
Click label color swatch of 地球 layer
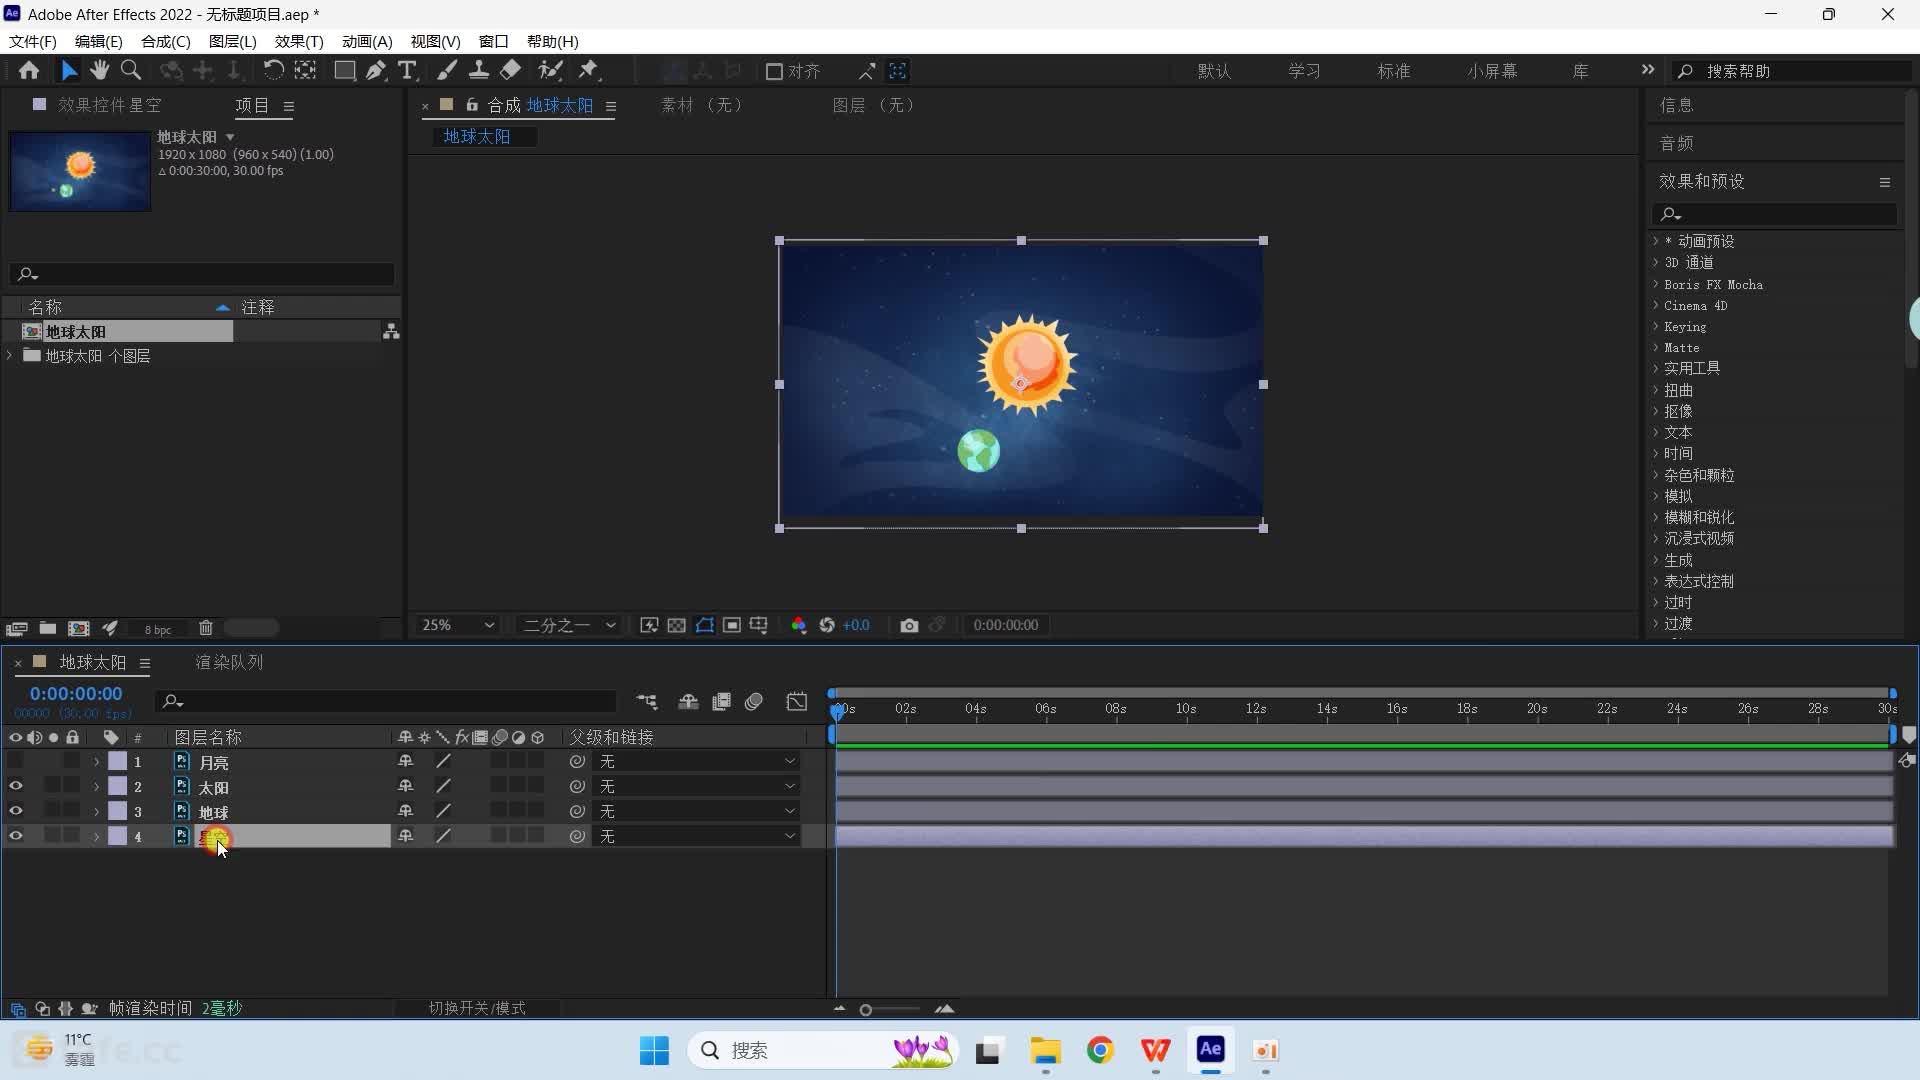point(118,812)
